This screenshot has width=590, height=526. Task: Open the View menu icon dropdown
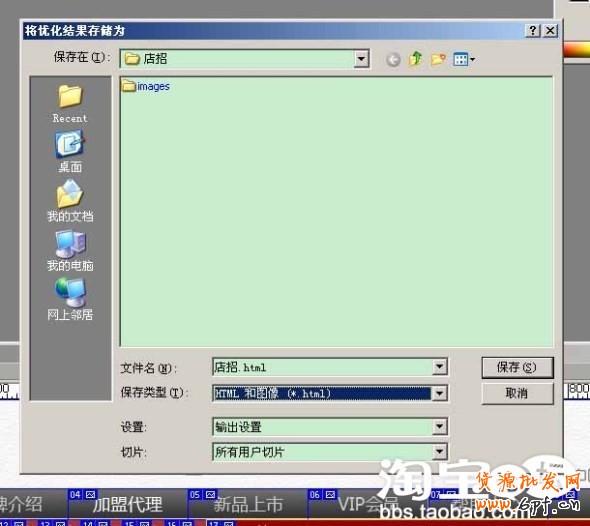click(464, 59)
